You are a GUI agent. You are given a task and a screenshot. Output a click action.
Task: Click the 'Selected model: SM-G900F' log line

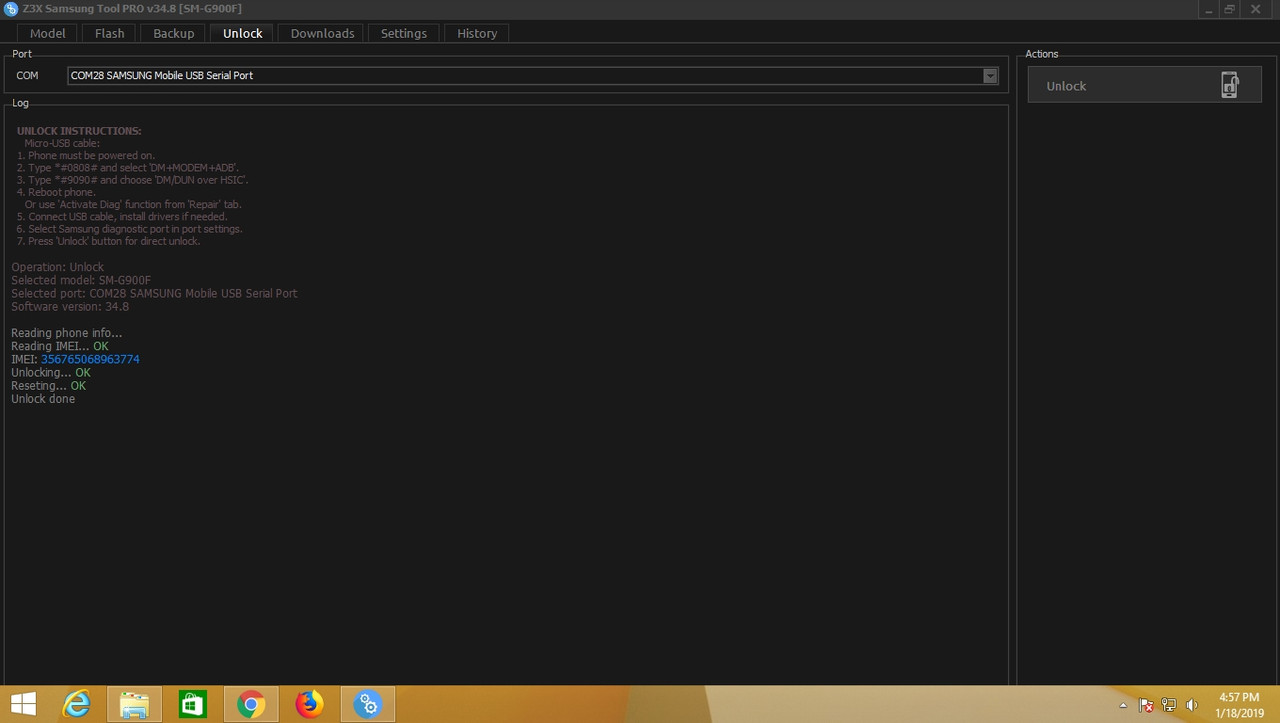81,280
